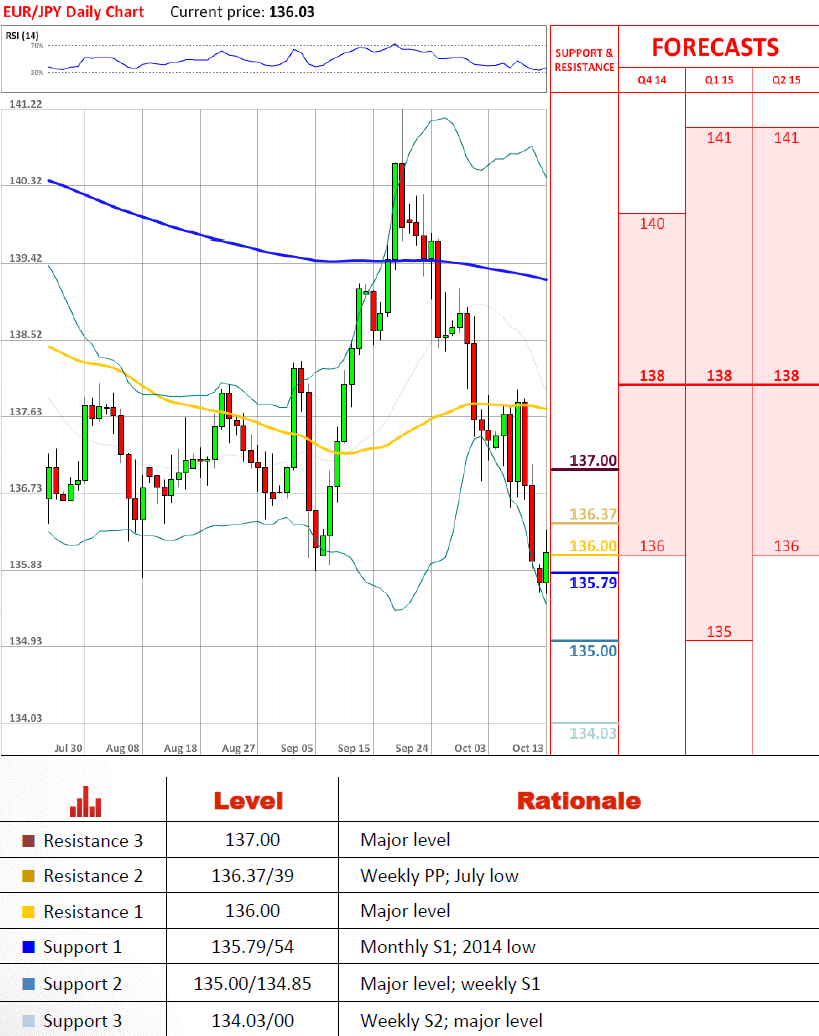Click the Resistance 2 gold swatch
The height and width of the screenshot is (1036, 819).
coord(28,876)
